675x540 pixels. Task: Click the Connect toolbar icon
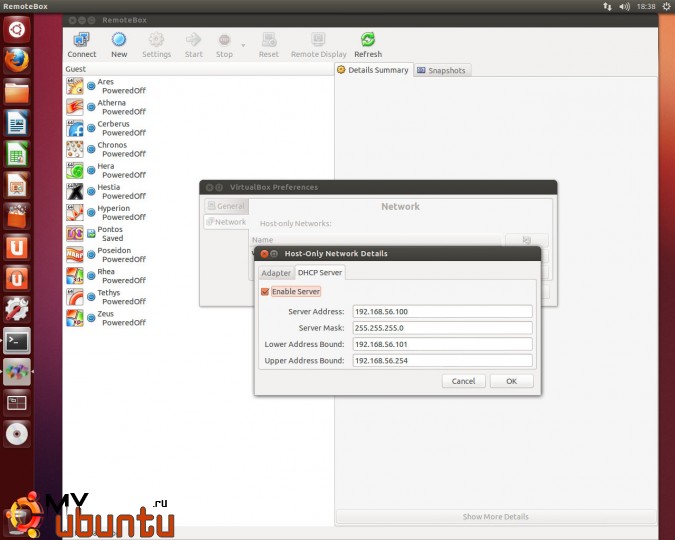coord(82,41)
